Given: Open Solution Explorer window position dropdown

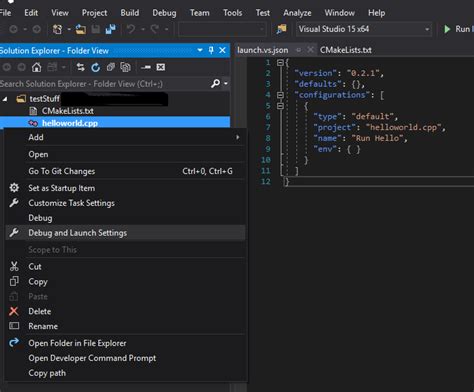Looking at the screenshot, I should click(200, 50).
